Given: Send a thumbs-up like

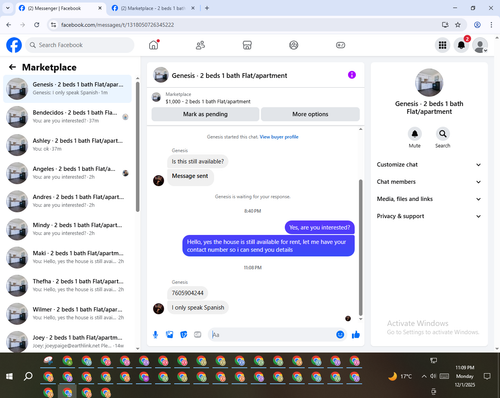Looking at the screenshot, I should pyautogui.click(x=356, y=334).
